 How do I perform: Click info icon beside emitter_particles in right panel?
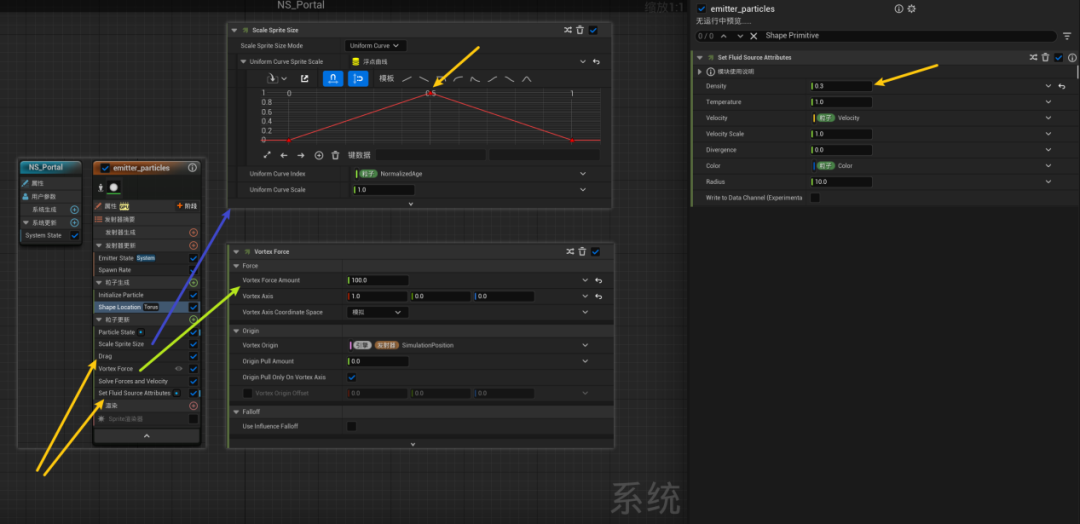pos(899,9)
